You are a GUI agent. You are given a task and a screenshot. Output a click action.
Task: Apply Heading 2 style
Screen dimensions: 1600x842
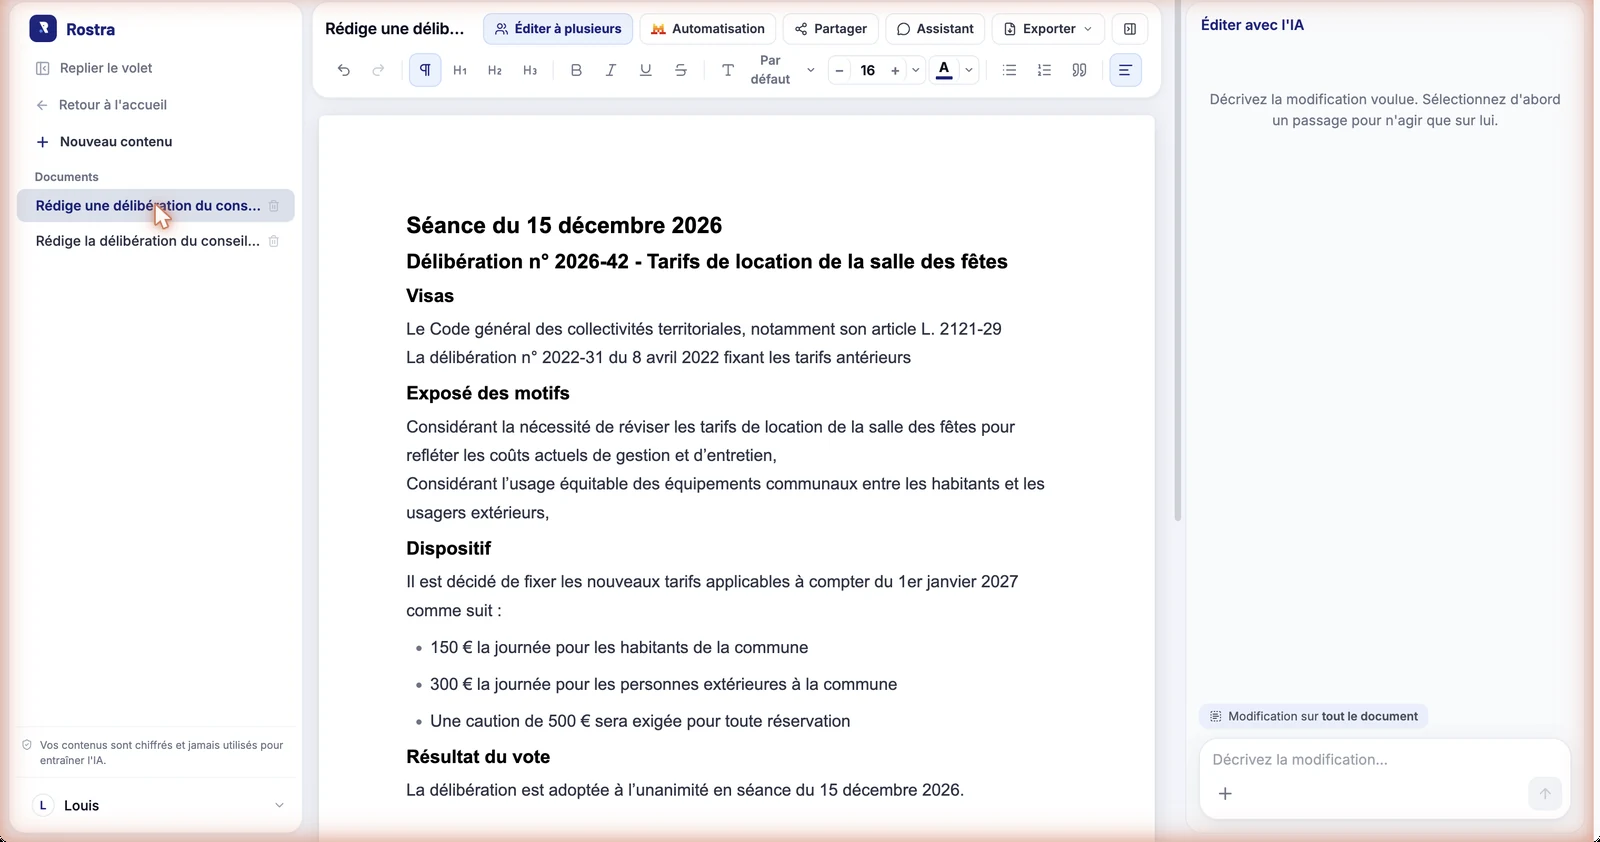tap(495, 70)
